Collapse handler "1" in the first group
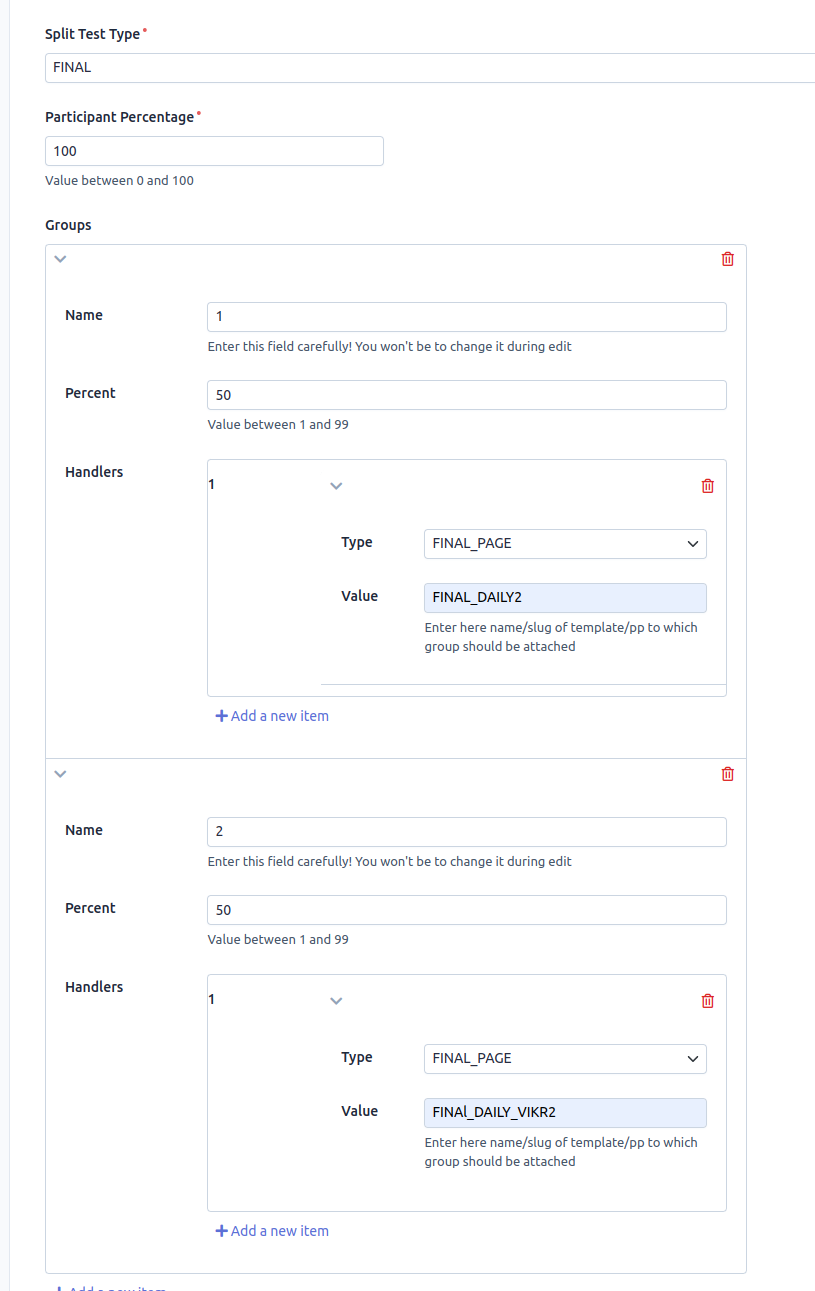 click(x=336, y=485)
